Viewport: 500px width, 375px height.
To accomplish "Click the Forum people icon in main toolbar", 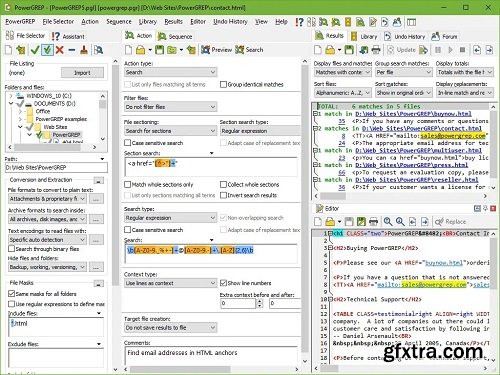I will point(397,22).
